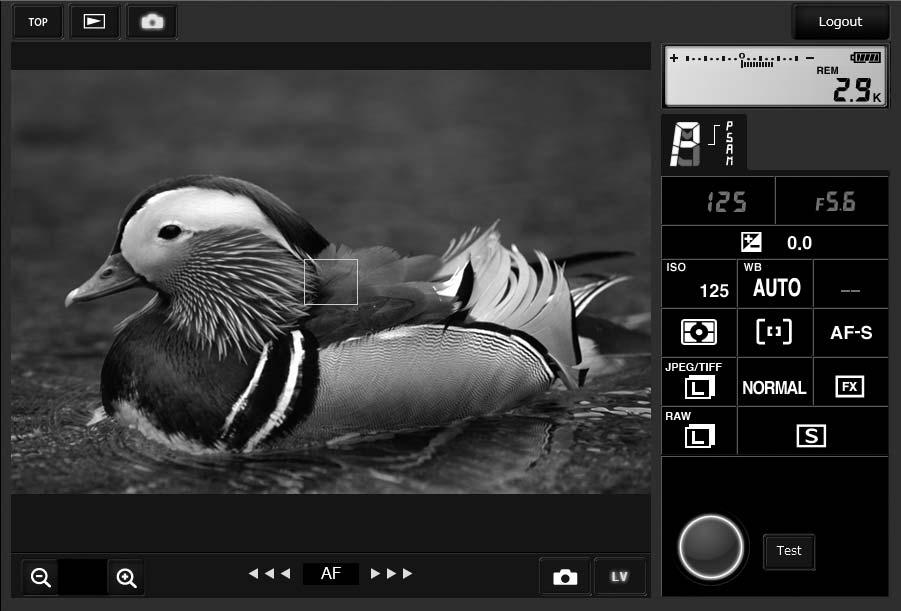Image resolution: width=901 pixels, height=611 pixels.
Task: Select the exposure mode P indicator
Action: tap(686, 144)
